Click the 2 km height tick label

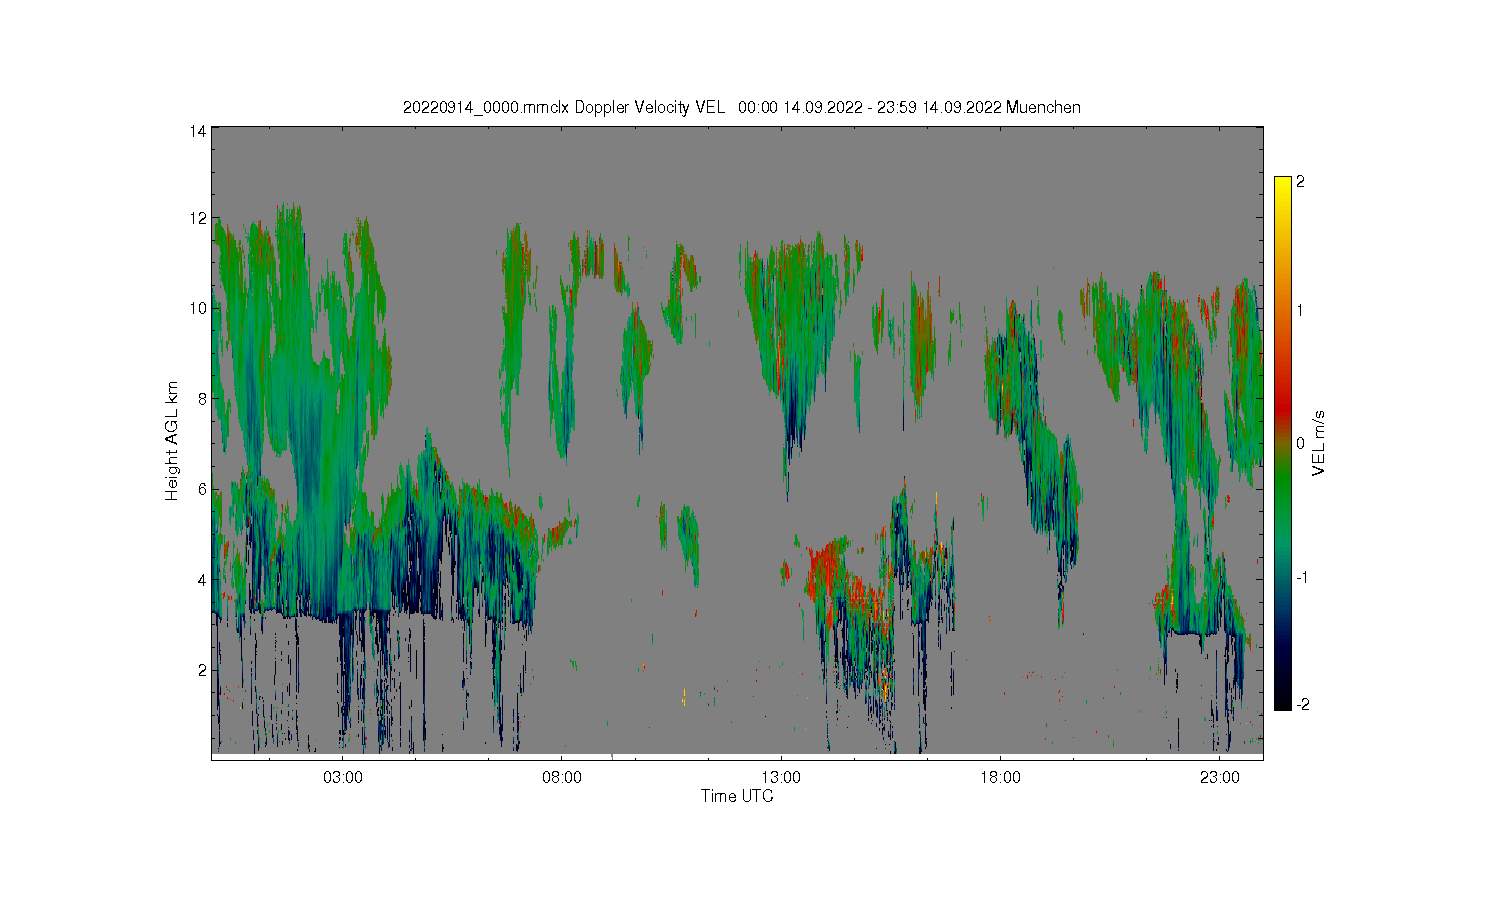click(202, 670)
